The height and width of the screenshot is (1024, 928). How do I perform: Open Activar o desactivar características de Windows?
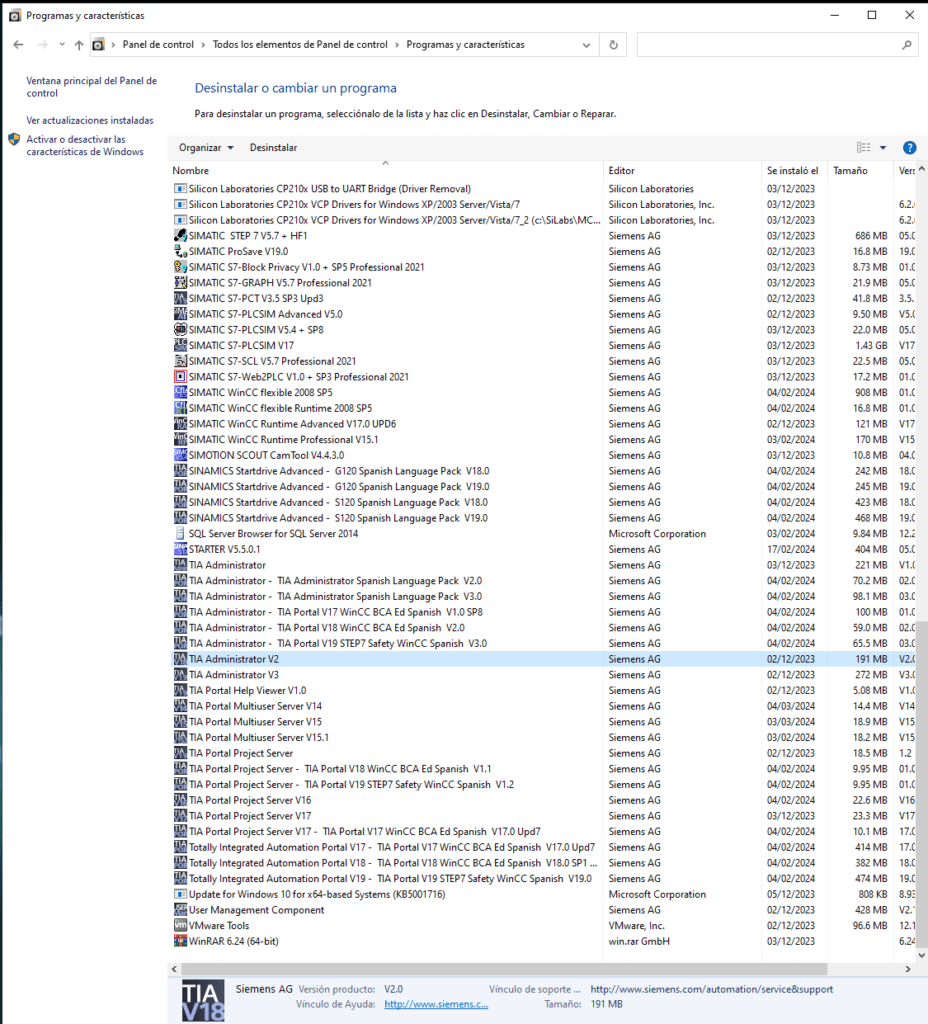pyautogui.click(x=85, y=145)
